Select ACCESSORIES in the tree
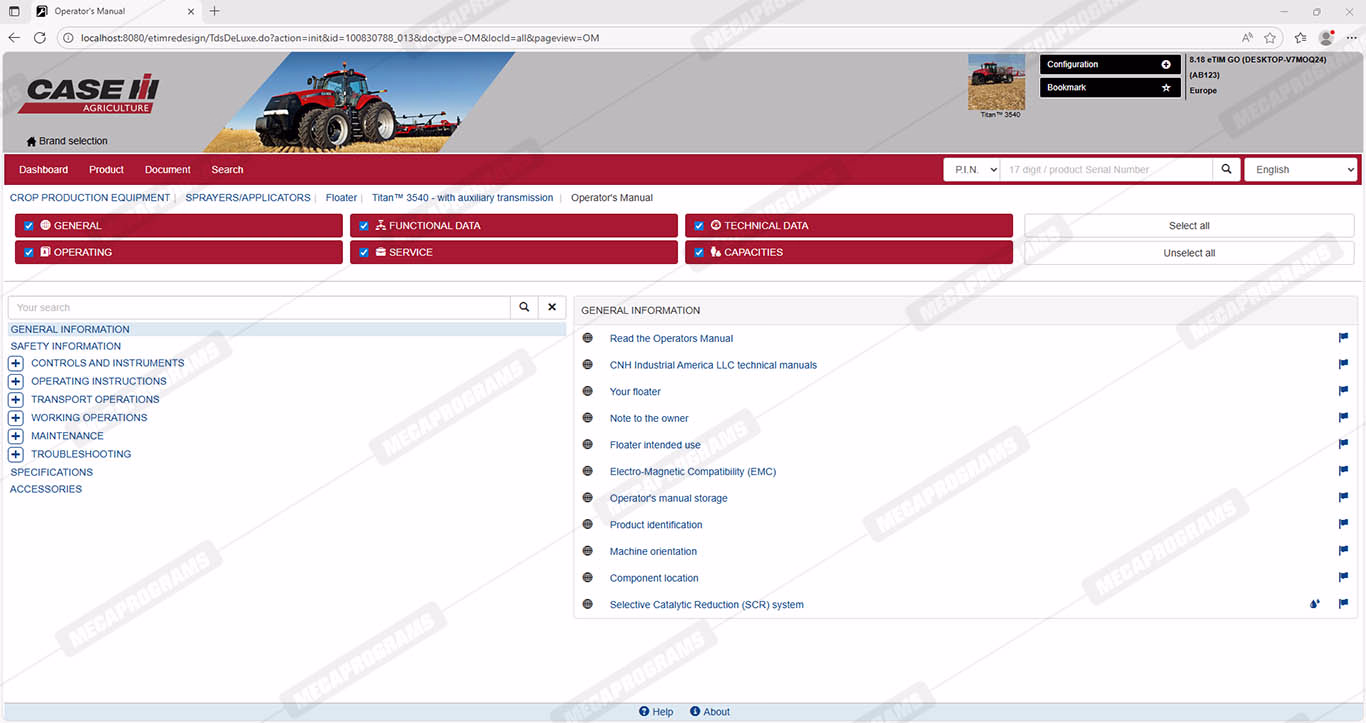1366x723 pixels. click(x=46, y=489)
